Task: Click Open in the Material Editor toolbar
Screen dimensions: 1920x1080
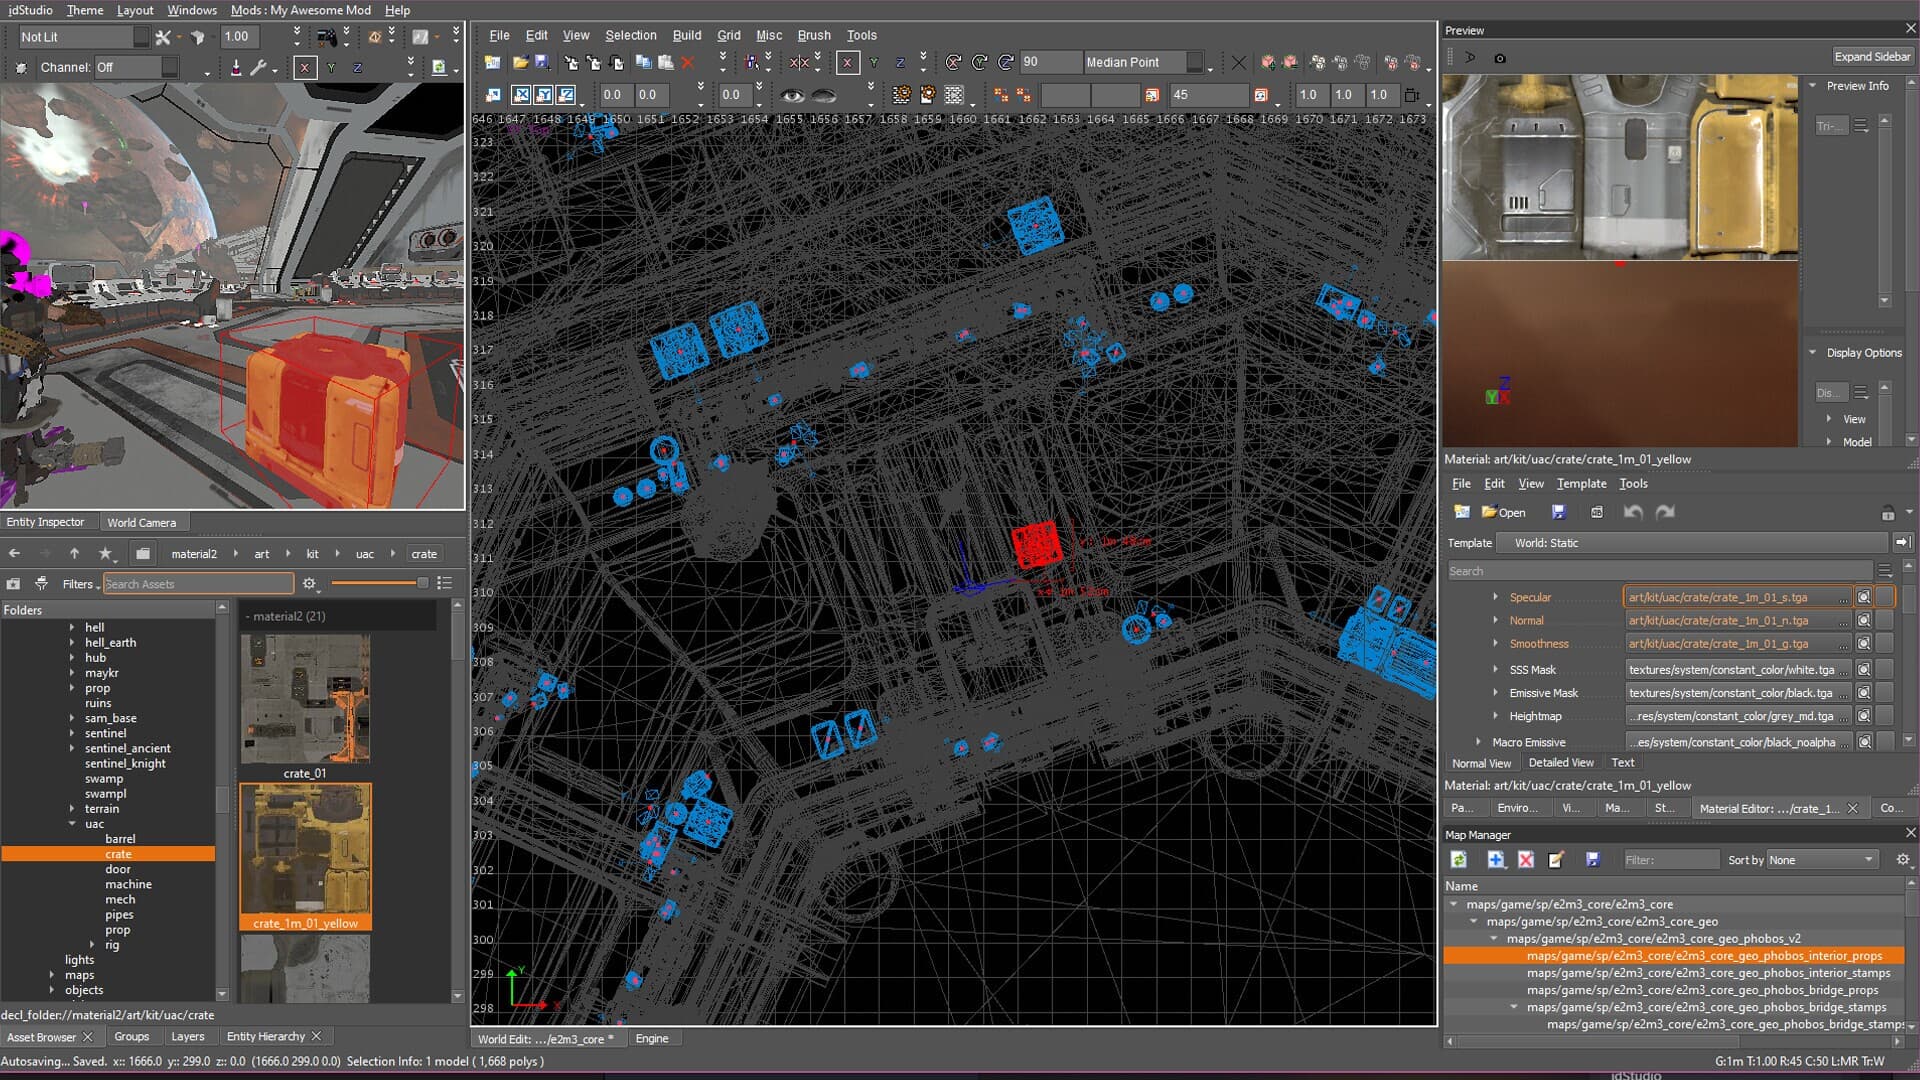Action: 1503,512
